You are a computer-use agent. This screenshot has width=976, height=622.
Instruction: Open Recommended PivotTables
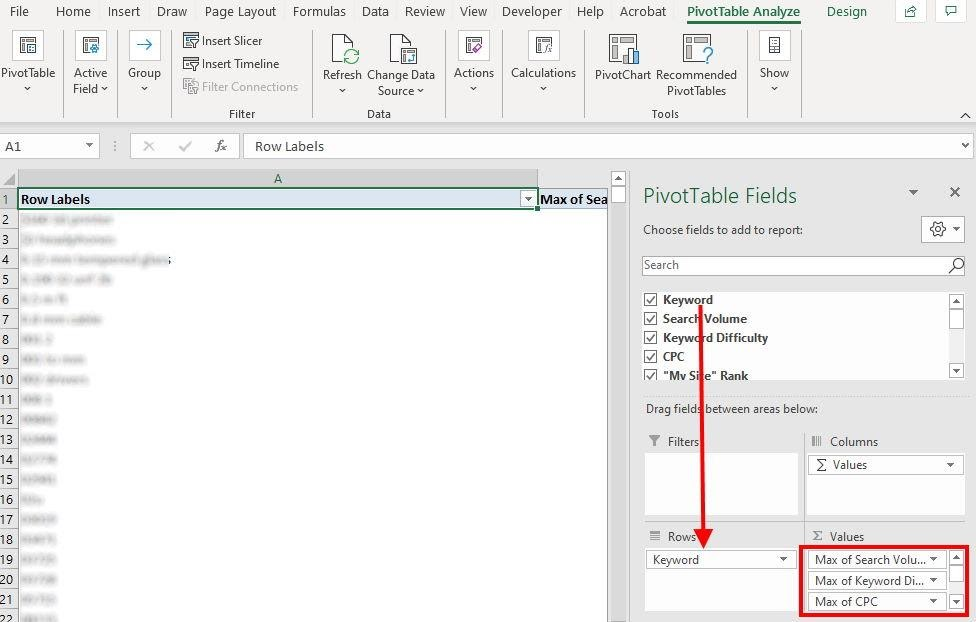[696, 50]
